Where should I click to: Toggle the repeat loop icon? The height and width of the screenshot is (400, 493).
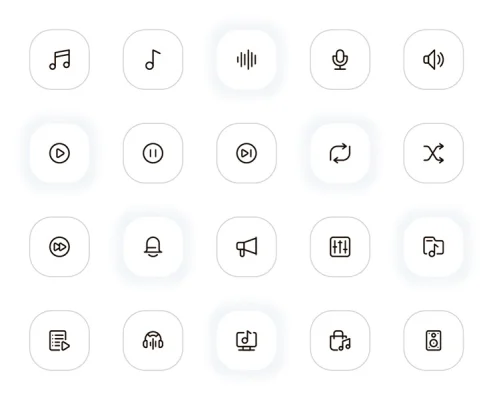[340, 153]
